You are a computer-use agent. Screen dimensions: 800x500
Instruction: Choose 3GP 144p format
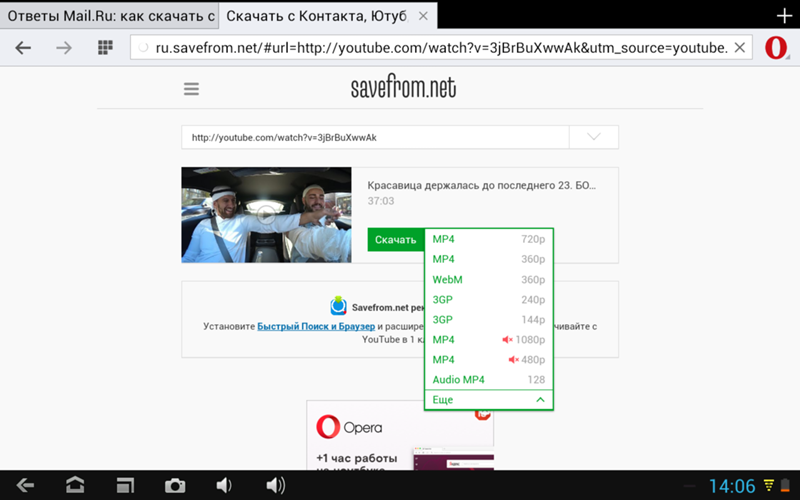(x=489, y=319)
